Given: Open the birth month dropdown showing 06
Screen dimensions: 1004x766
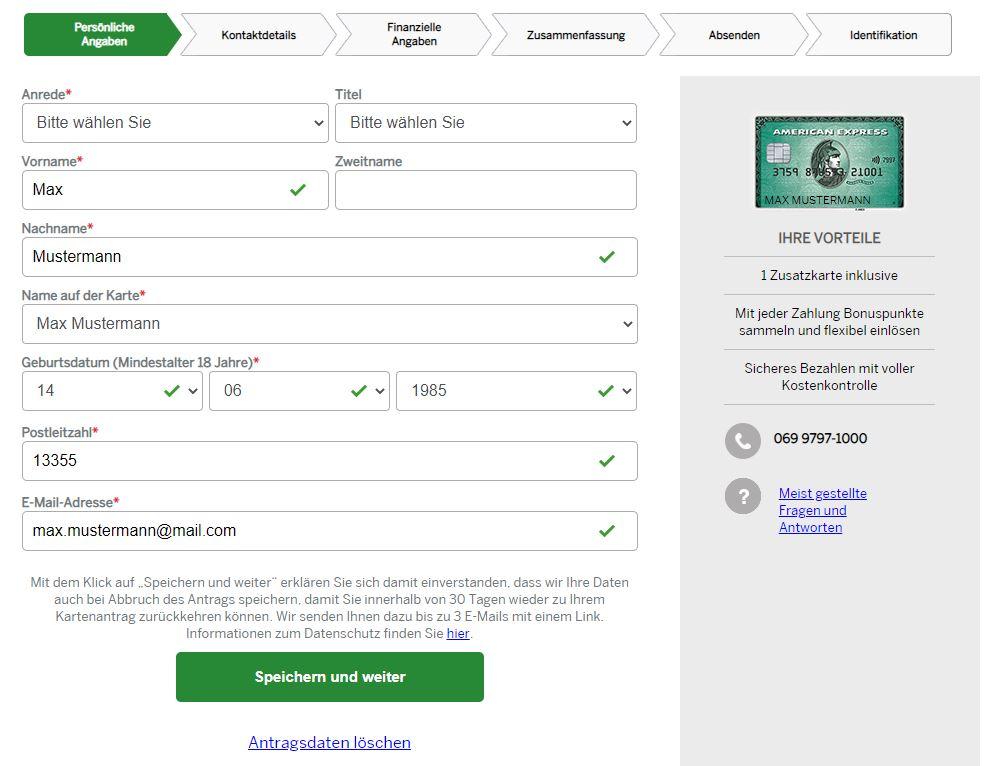Looking at the screenshot, I should click(299, 391).
